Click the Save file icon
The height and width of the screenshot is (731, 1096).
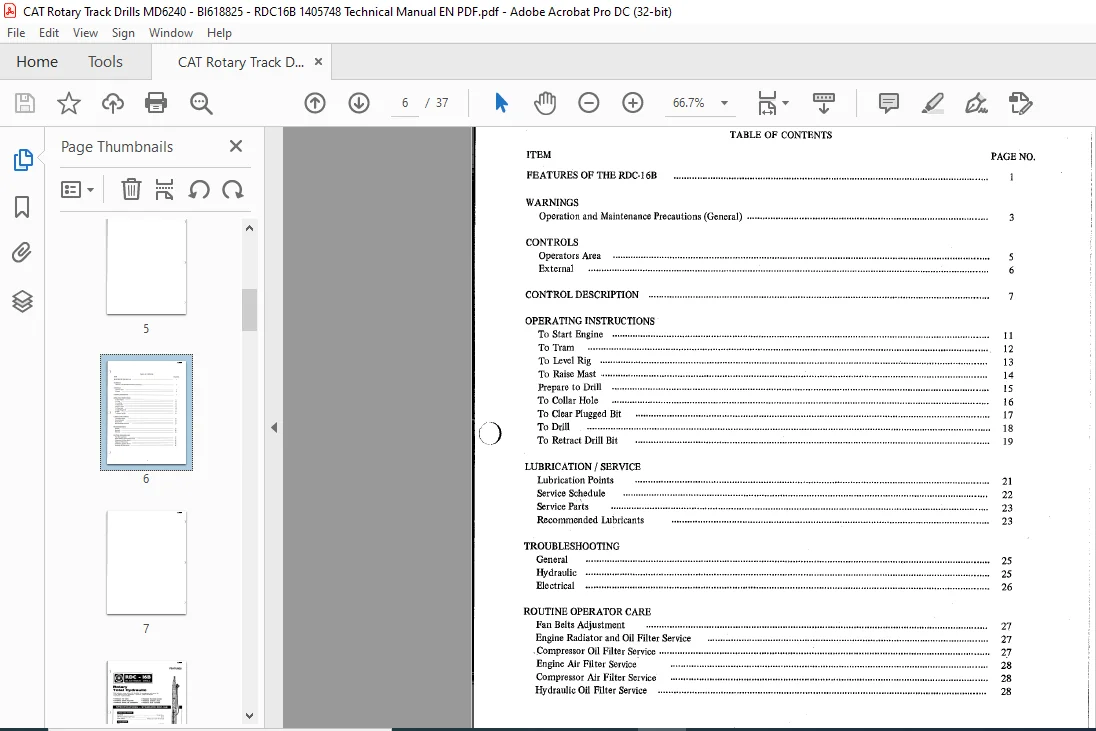25,103
